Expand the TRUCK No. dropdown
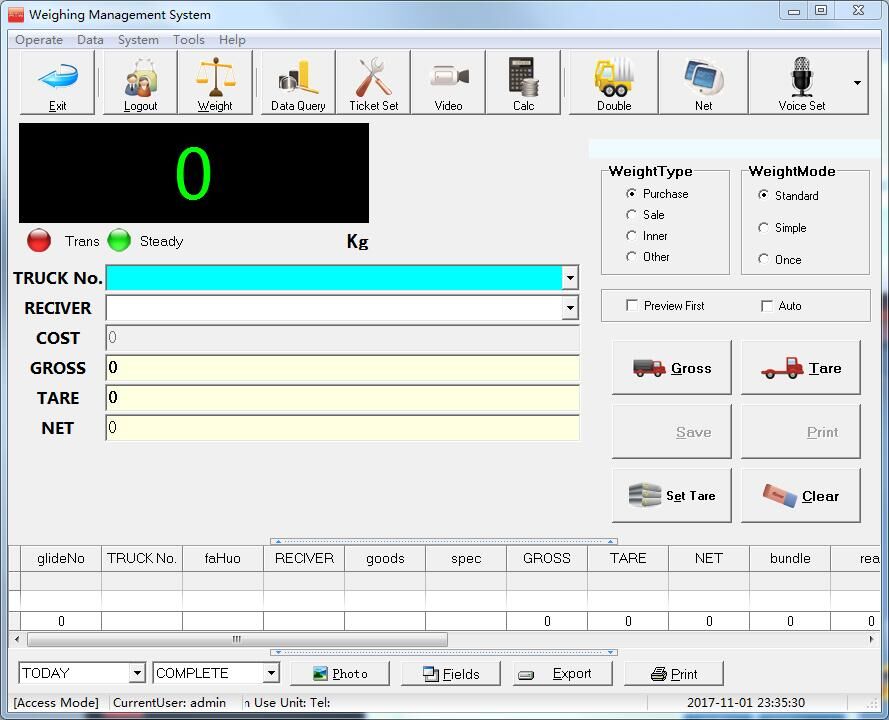 click(570, 277)
